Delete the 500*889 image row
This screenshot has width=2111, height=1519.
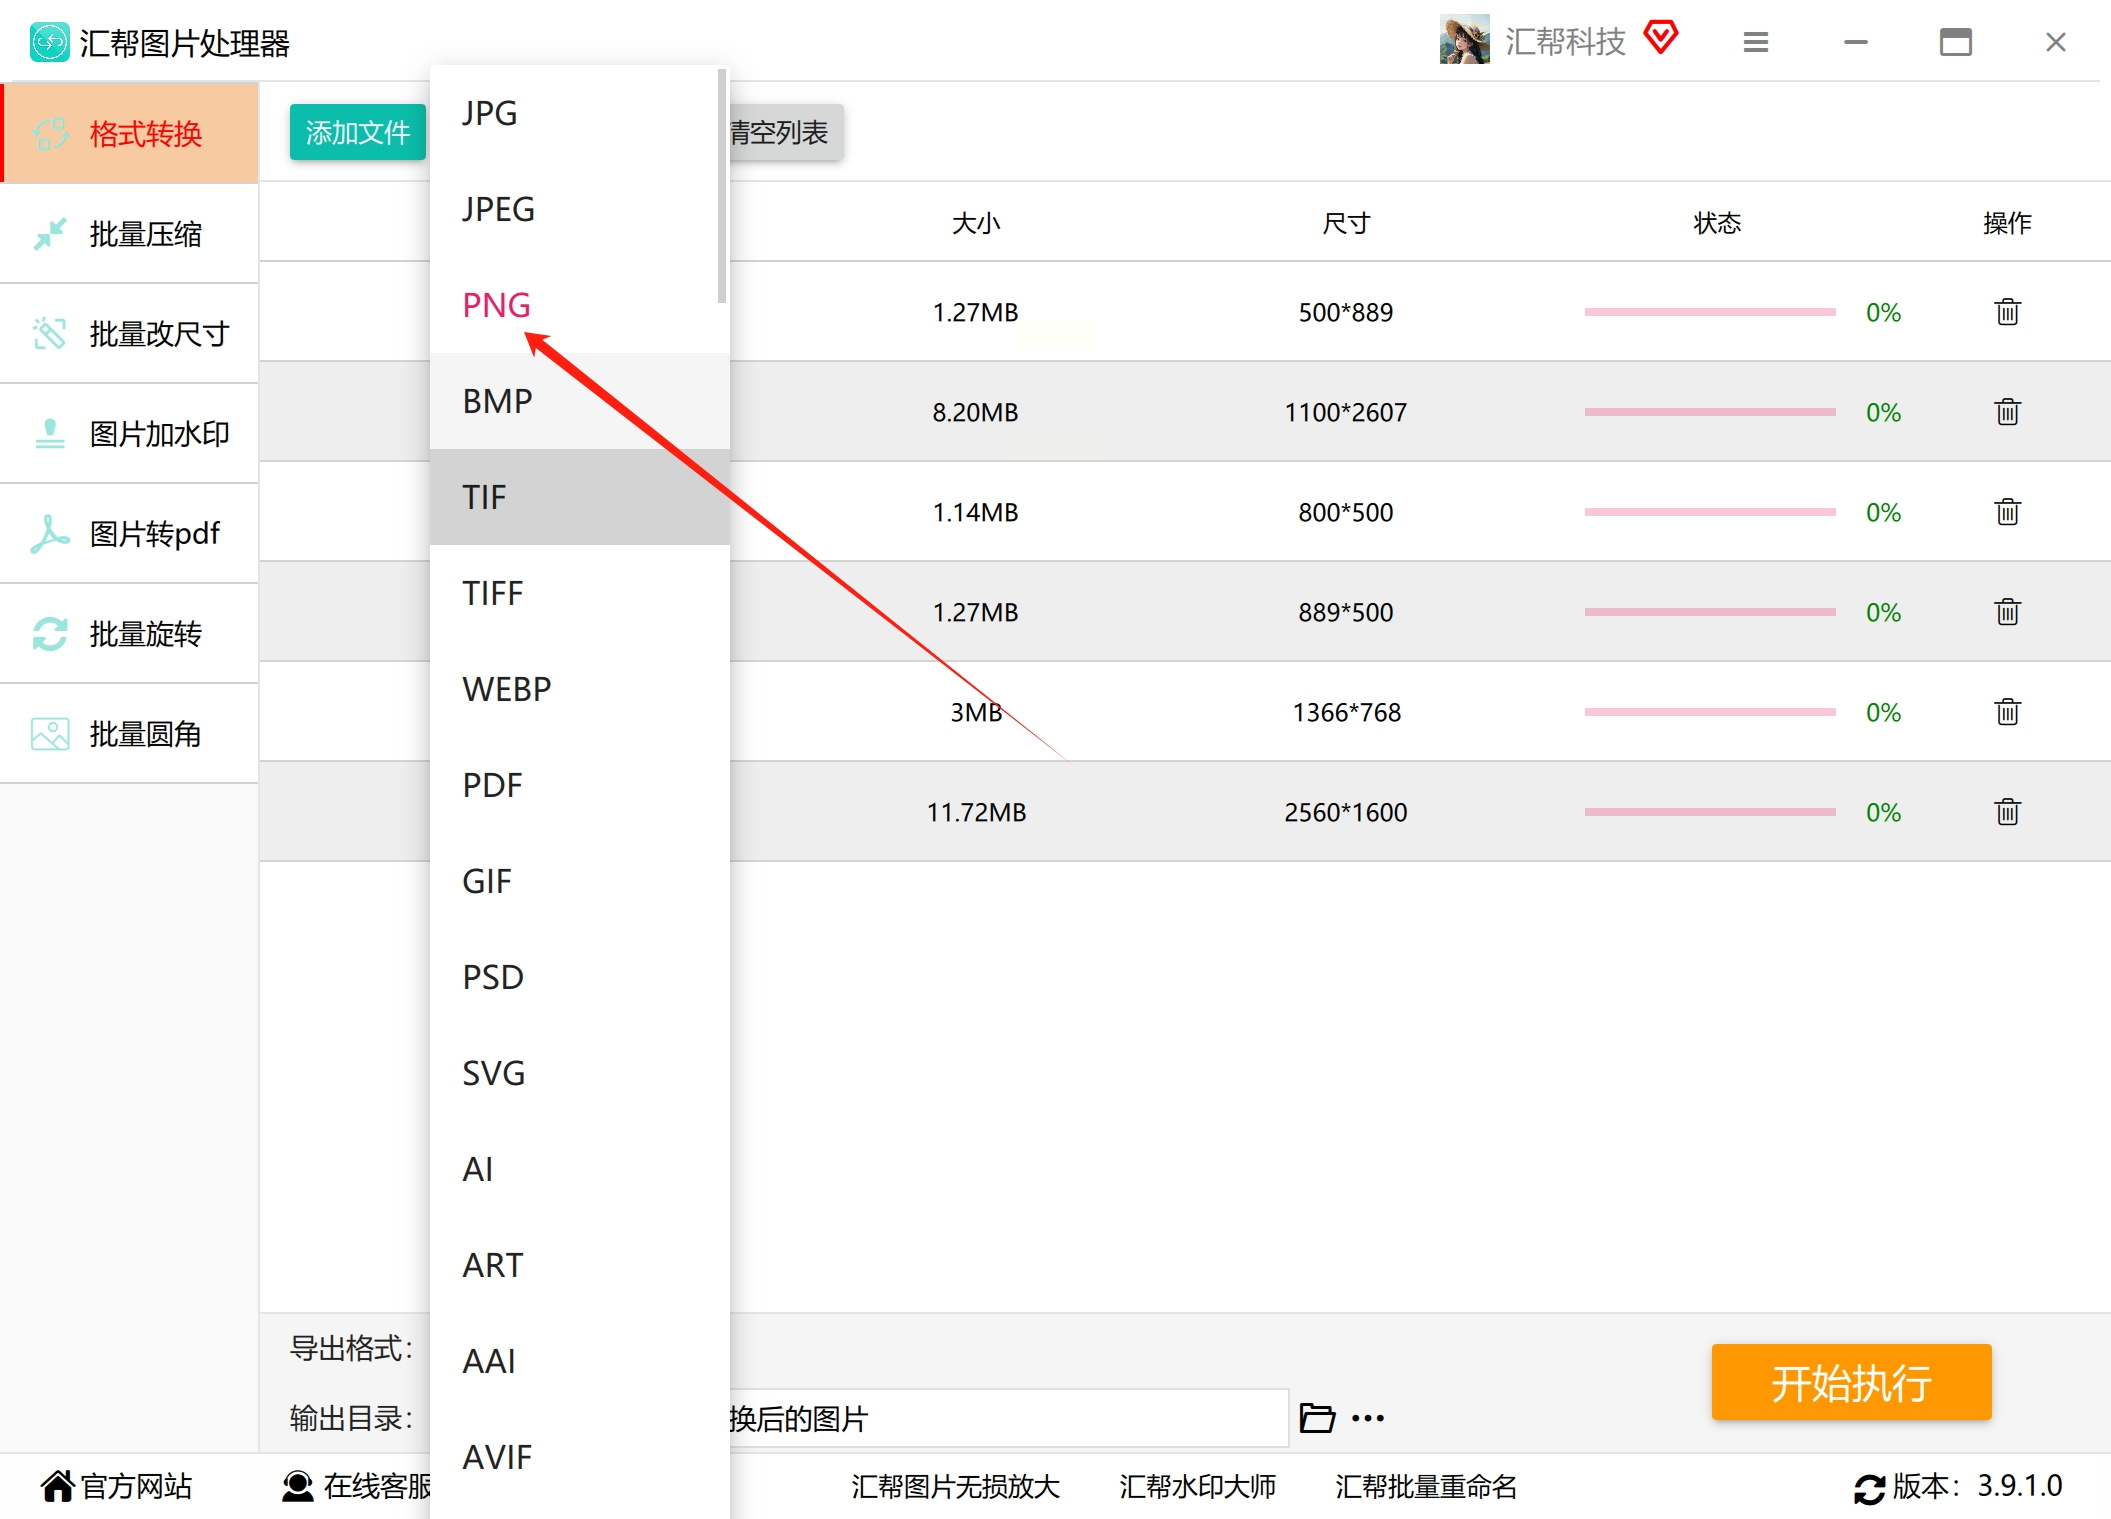(x=2007, y=312)
